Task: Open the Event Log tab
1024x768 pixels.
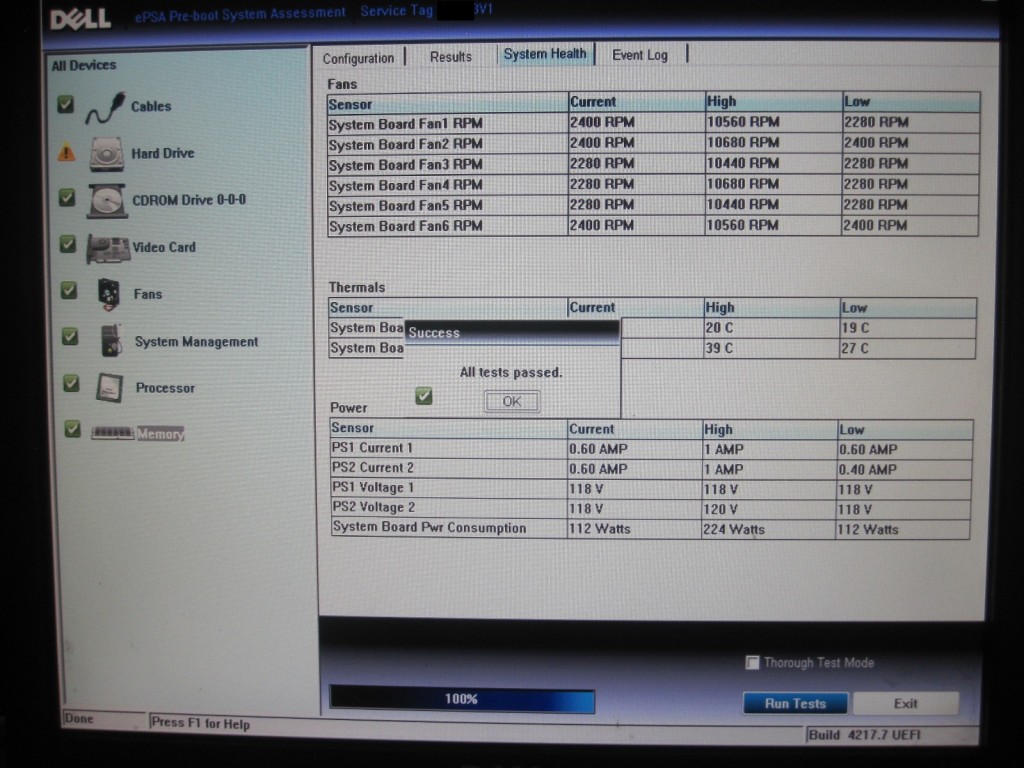Action: pyautogui.click(x=640, y=55)
